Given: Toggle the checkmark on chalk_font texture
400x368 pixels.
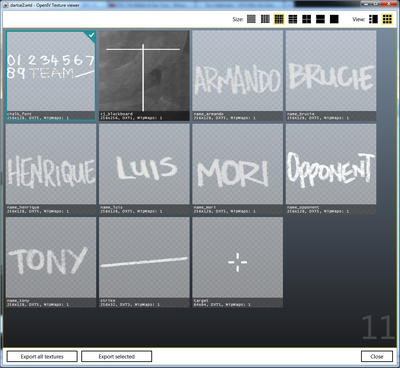Looking at the screenshot, I should click(x=91, y=35).
